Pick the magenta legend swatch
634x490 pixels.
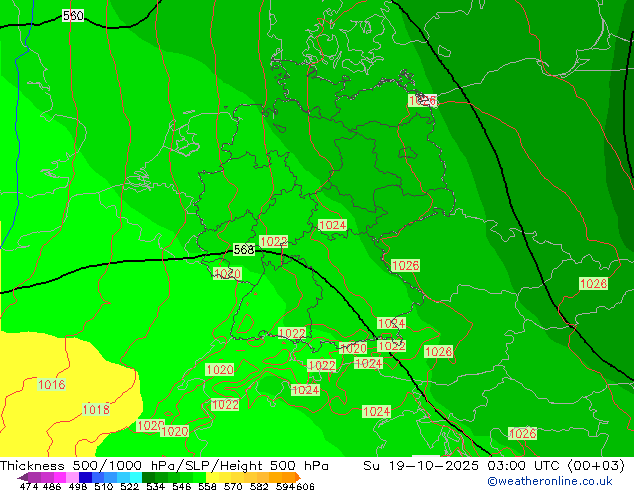[59, 477]
